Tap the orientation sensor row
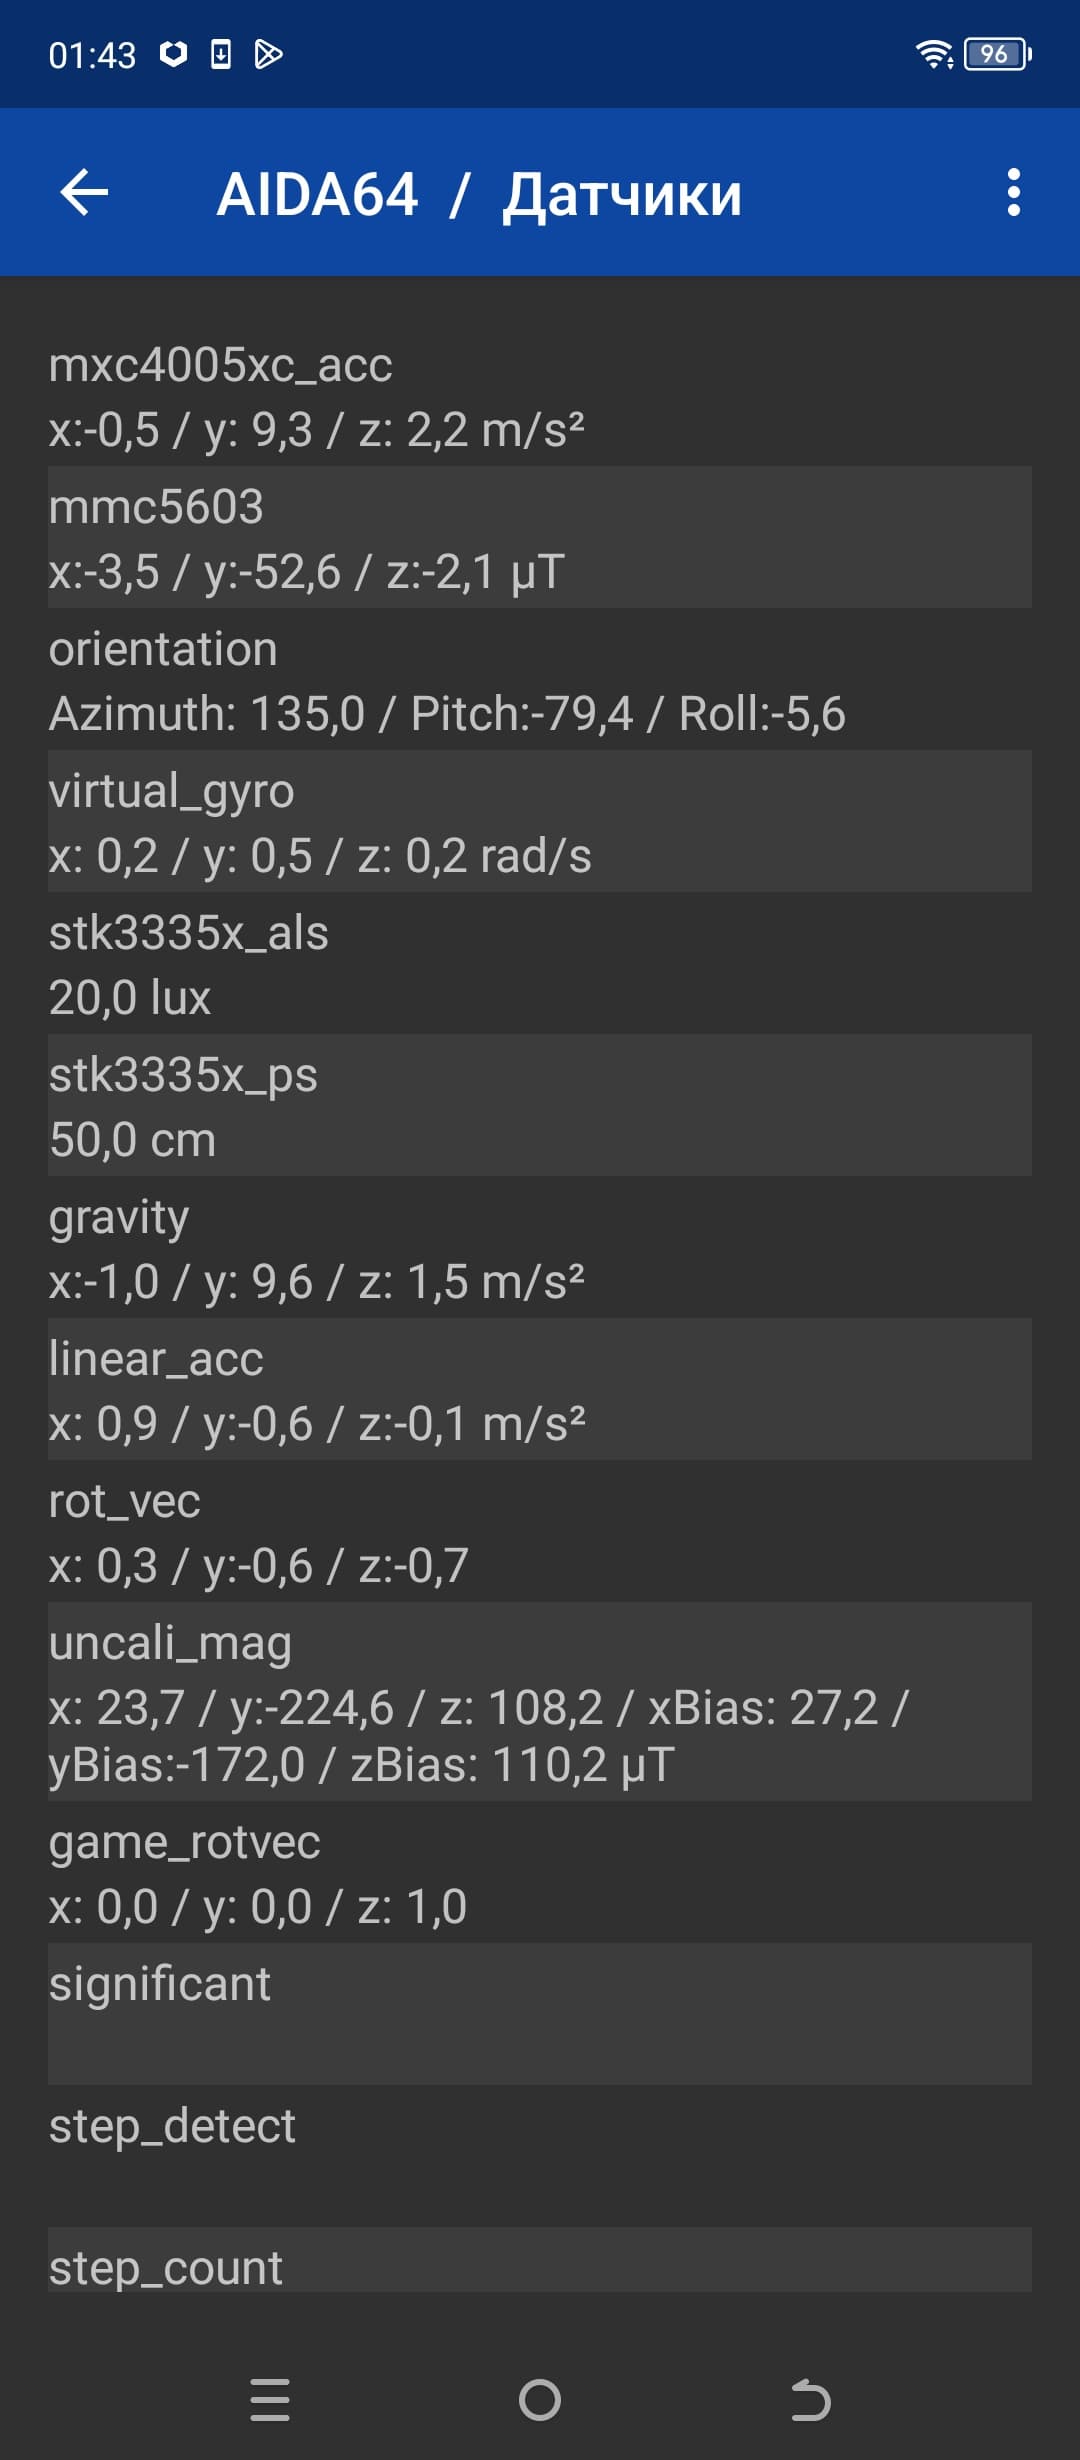This screenshot has width=1080, height=2460. [x=540, y=680]
